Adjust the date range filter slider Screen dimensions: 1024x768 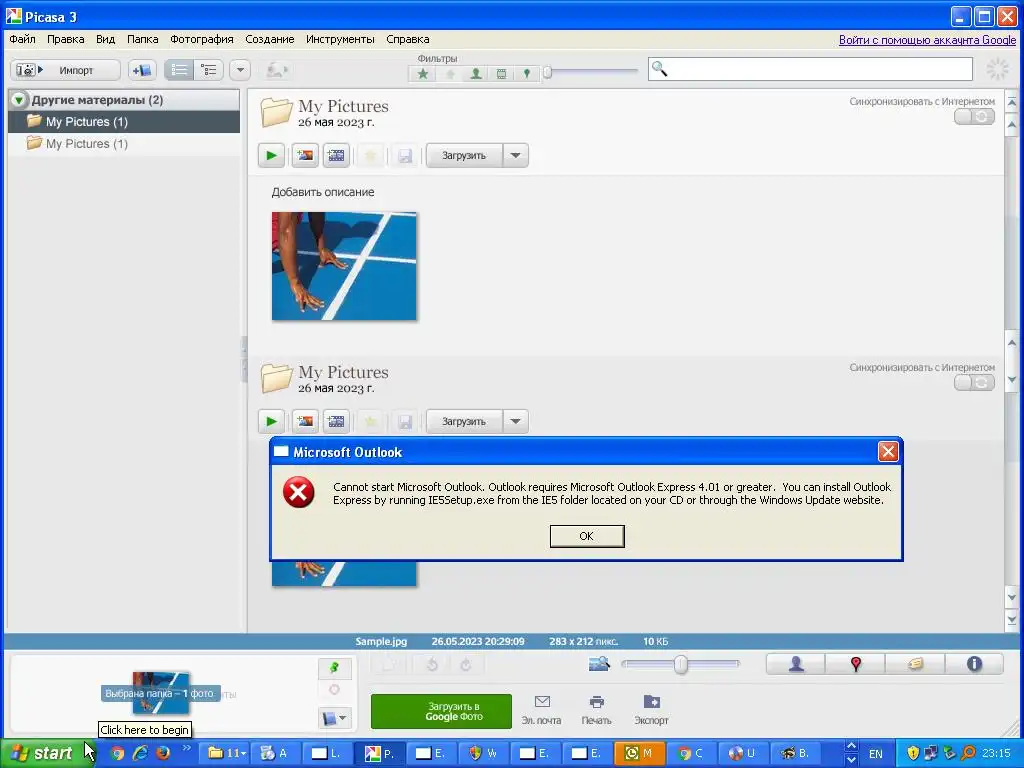point(547,72)
